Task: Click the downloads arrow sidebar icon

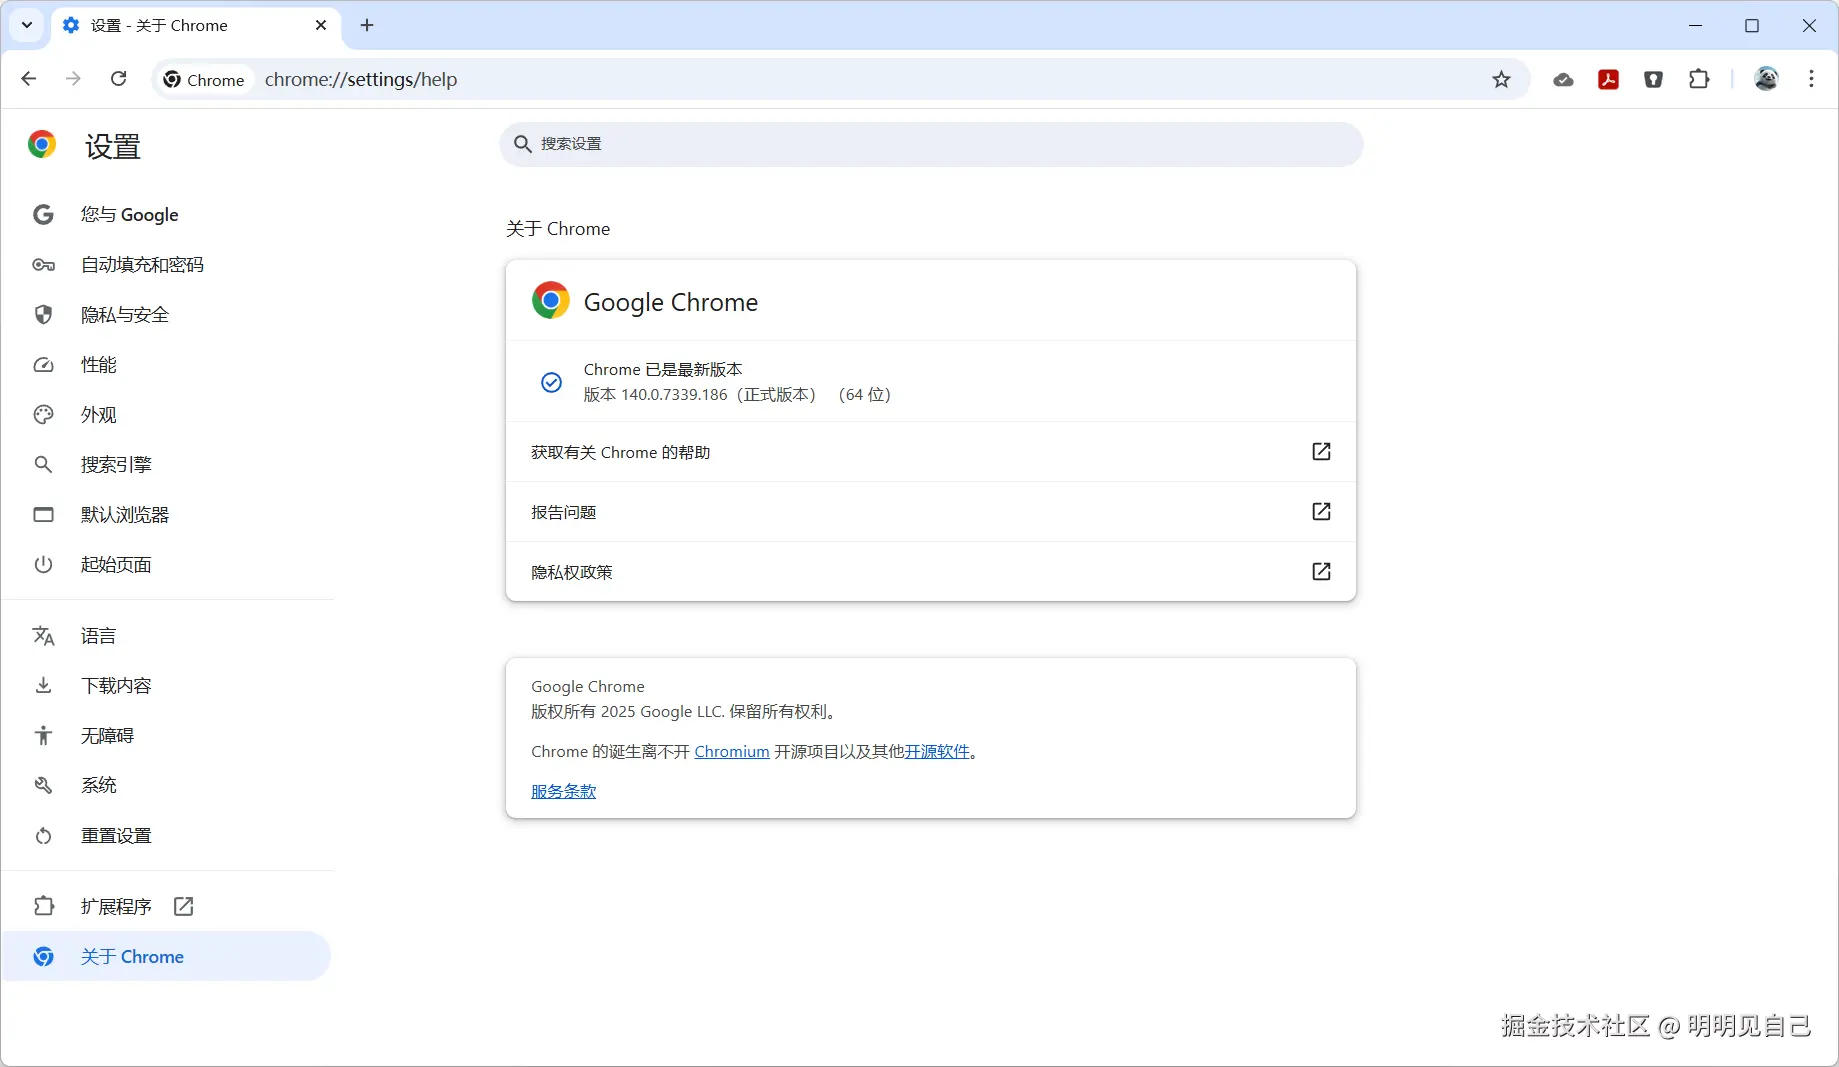Action: 43,686
